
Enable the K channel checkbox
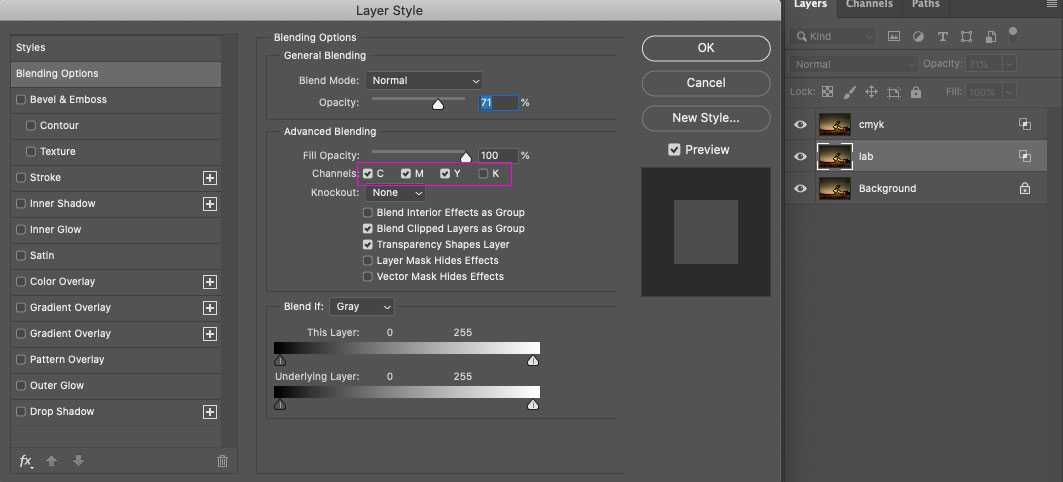(x=484, y=174)
